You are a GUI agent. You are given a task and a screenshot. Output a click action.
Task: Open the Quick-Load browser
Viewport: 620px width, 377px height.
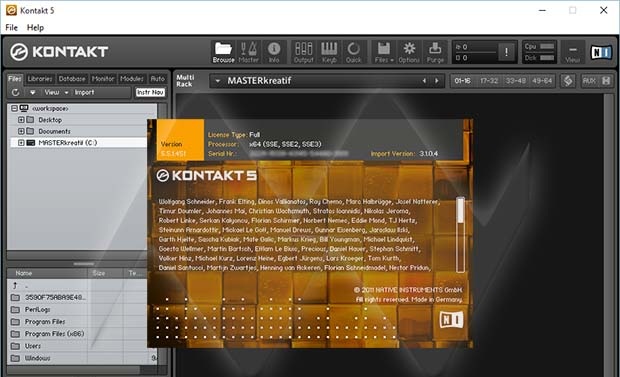coord(353,52)
